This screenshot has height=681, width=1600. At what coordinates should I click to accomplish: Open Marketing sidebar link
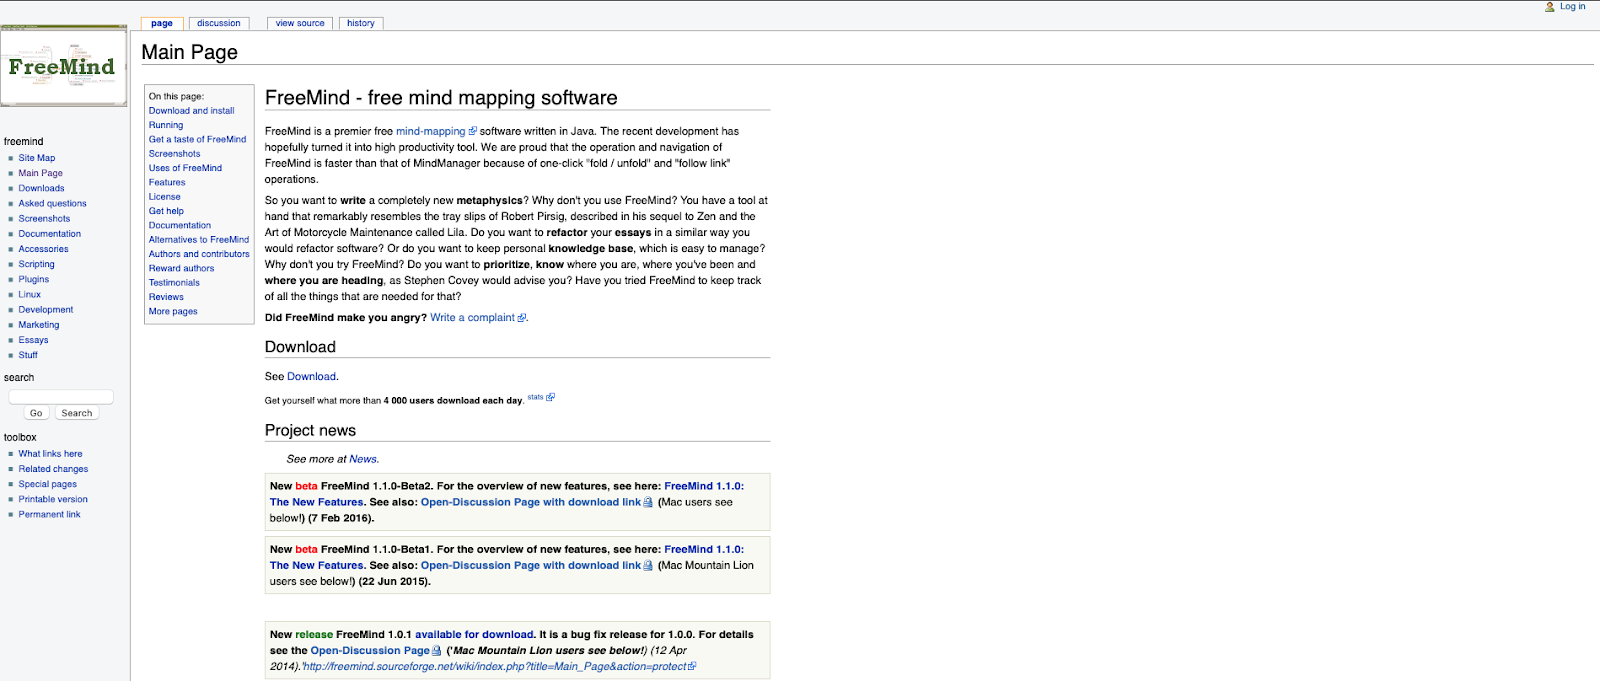[x=38, y=325]
